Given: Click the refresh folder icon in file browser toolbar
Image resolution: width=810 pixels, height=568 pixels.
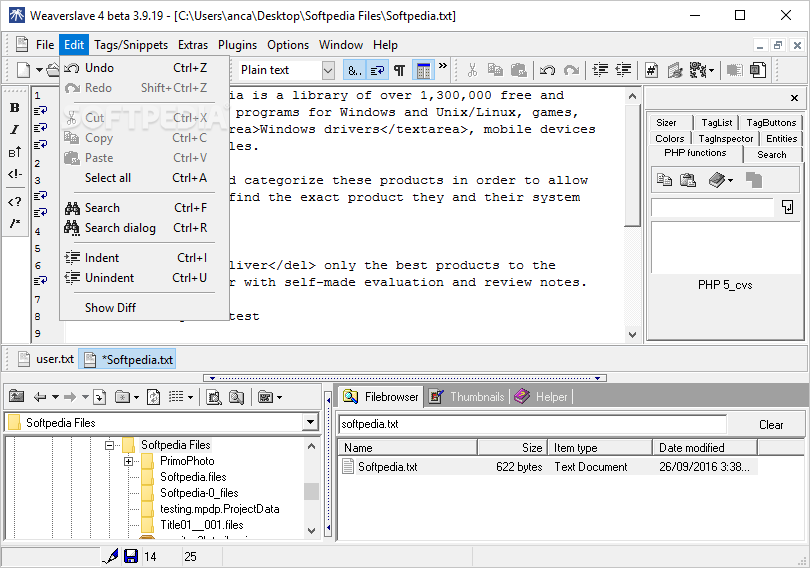Looking at the screenshot, I should (153, 397).
